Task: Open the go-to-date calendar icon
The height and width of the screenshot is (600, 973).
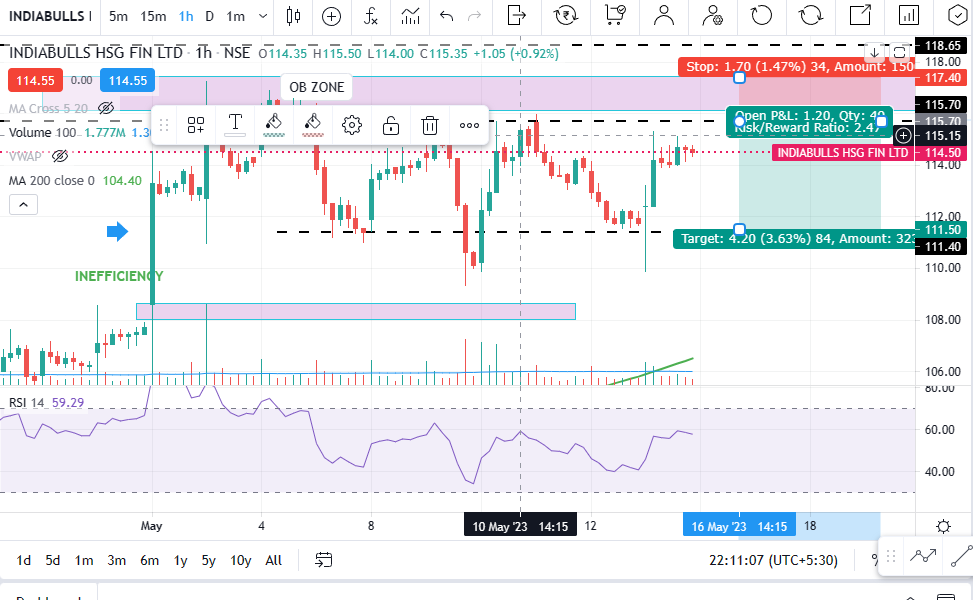Action: pos(323,560)
